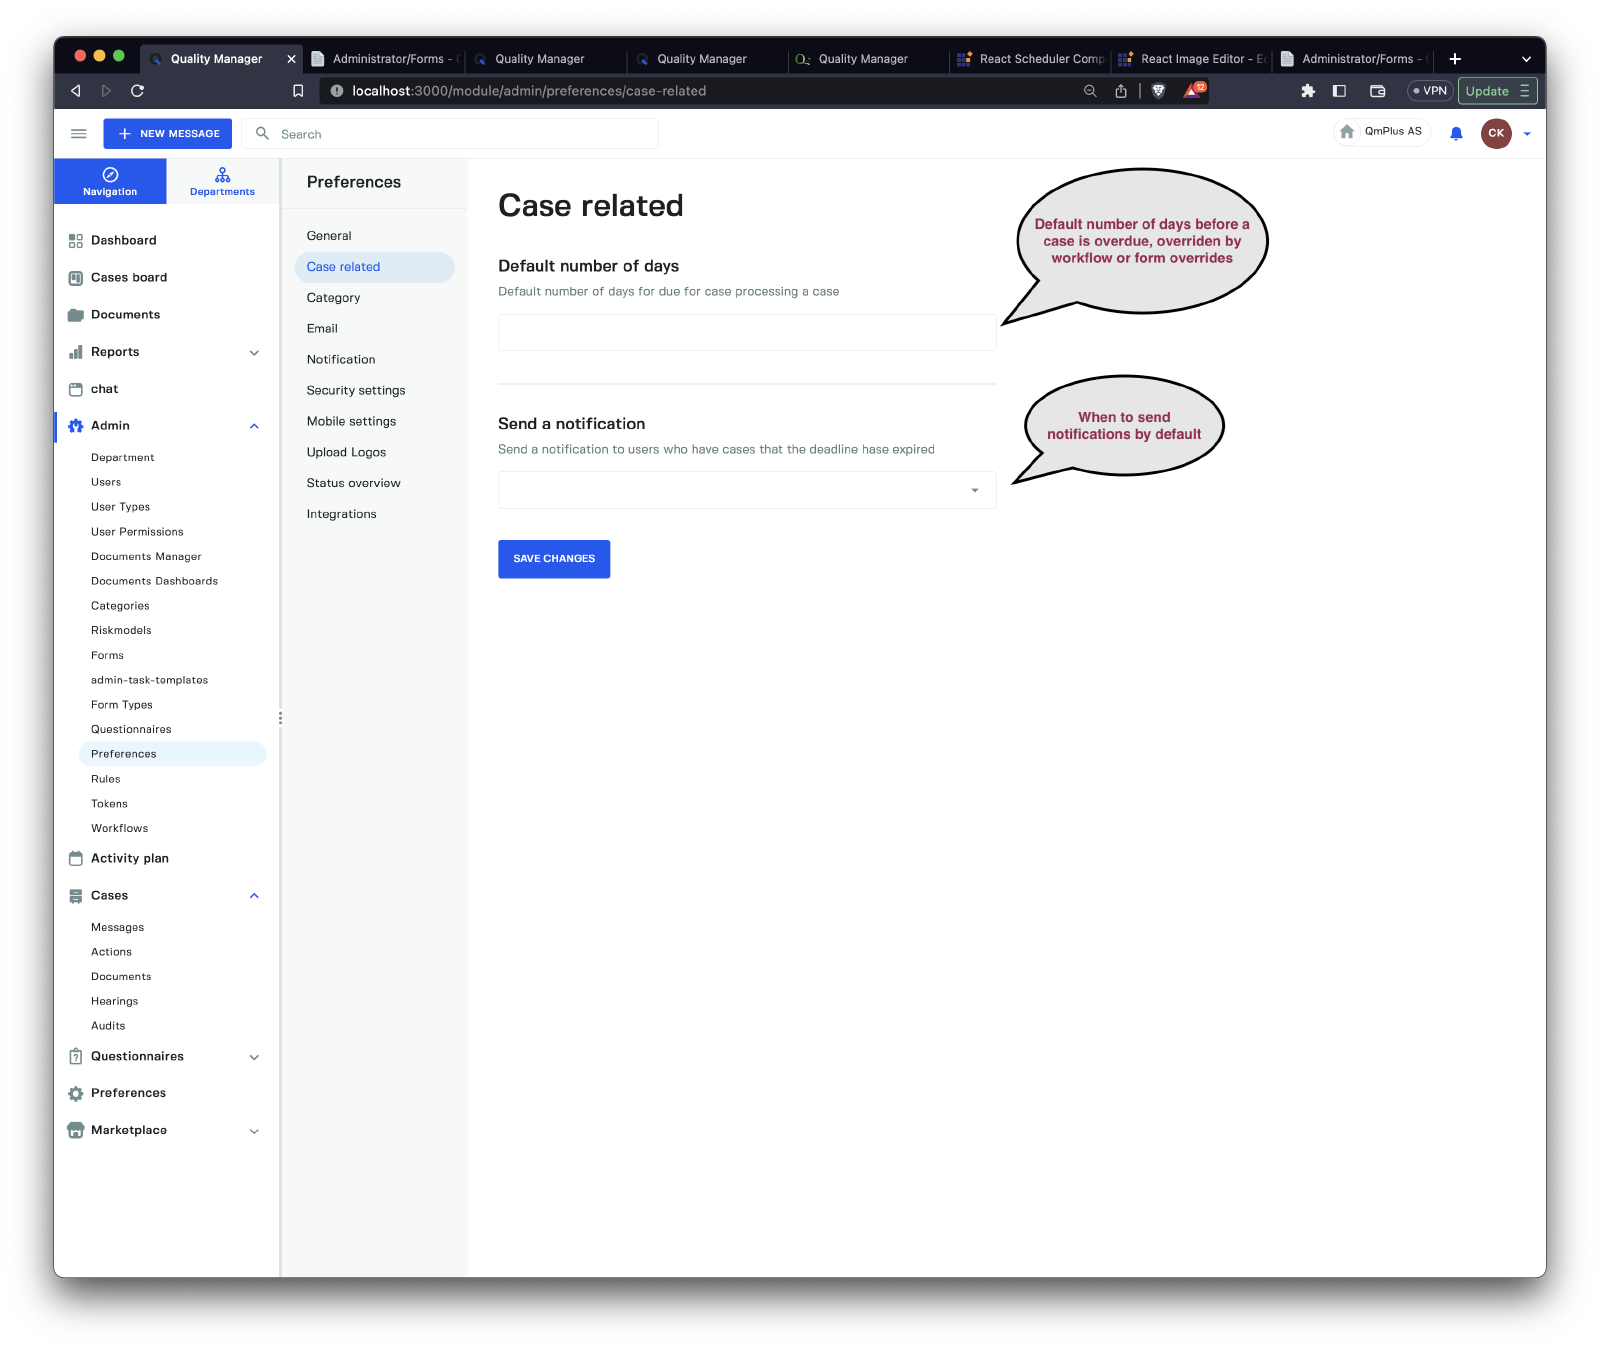Viewport: 1600px width, 1349px height.
Task: Click the Save Changes button
Action: pyautogui.click(x=554, y=559)
